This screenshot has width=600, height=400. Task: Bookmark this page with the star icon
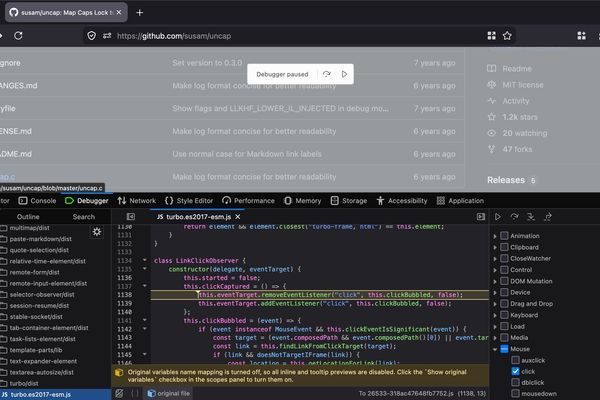click(x=507, y=36)
